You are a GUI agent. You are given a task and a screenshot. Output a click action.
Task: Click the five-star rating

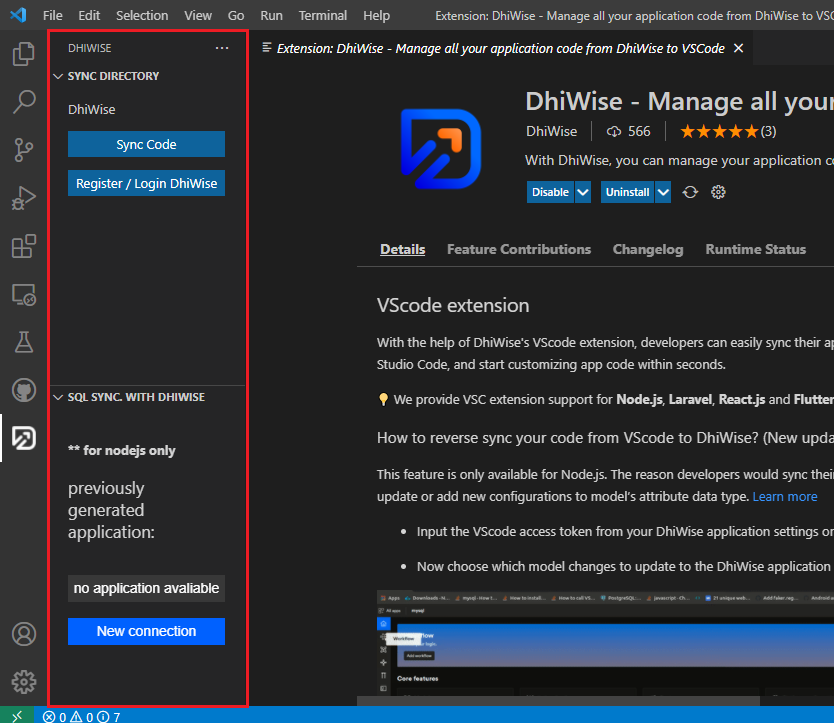(x=719, y=131)
